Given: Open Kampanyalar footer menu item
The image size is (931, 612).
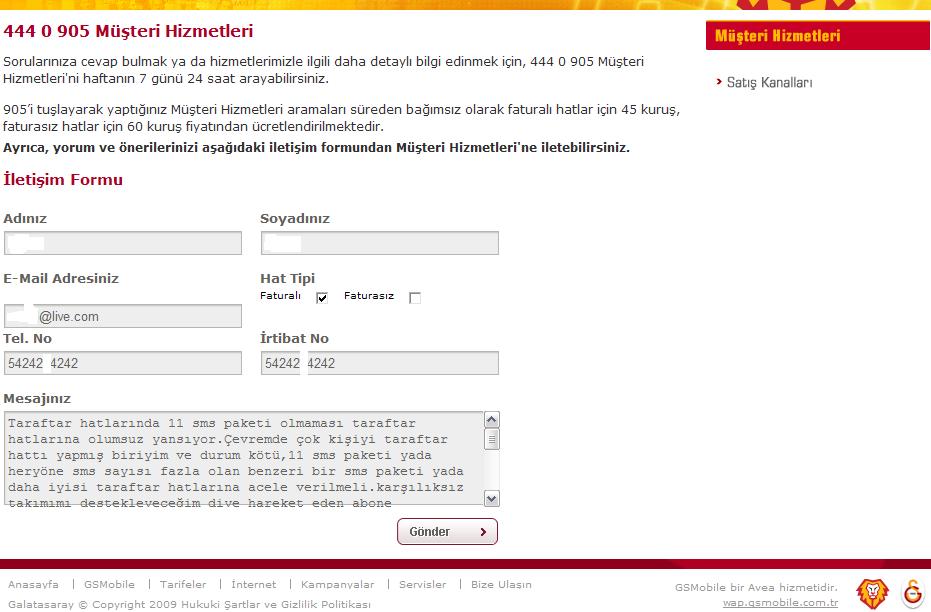Looking at the screenshot, I should click(337, 585).
